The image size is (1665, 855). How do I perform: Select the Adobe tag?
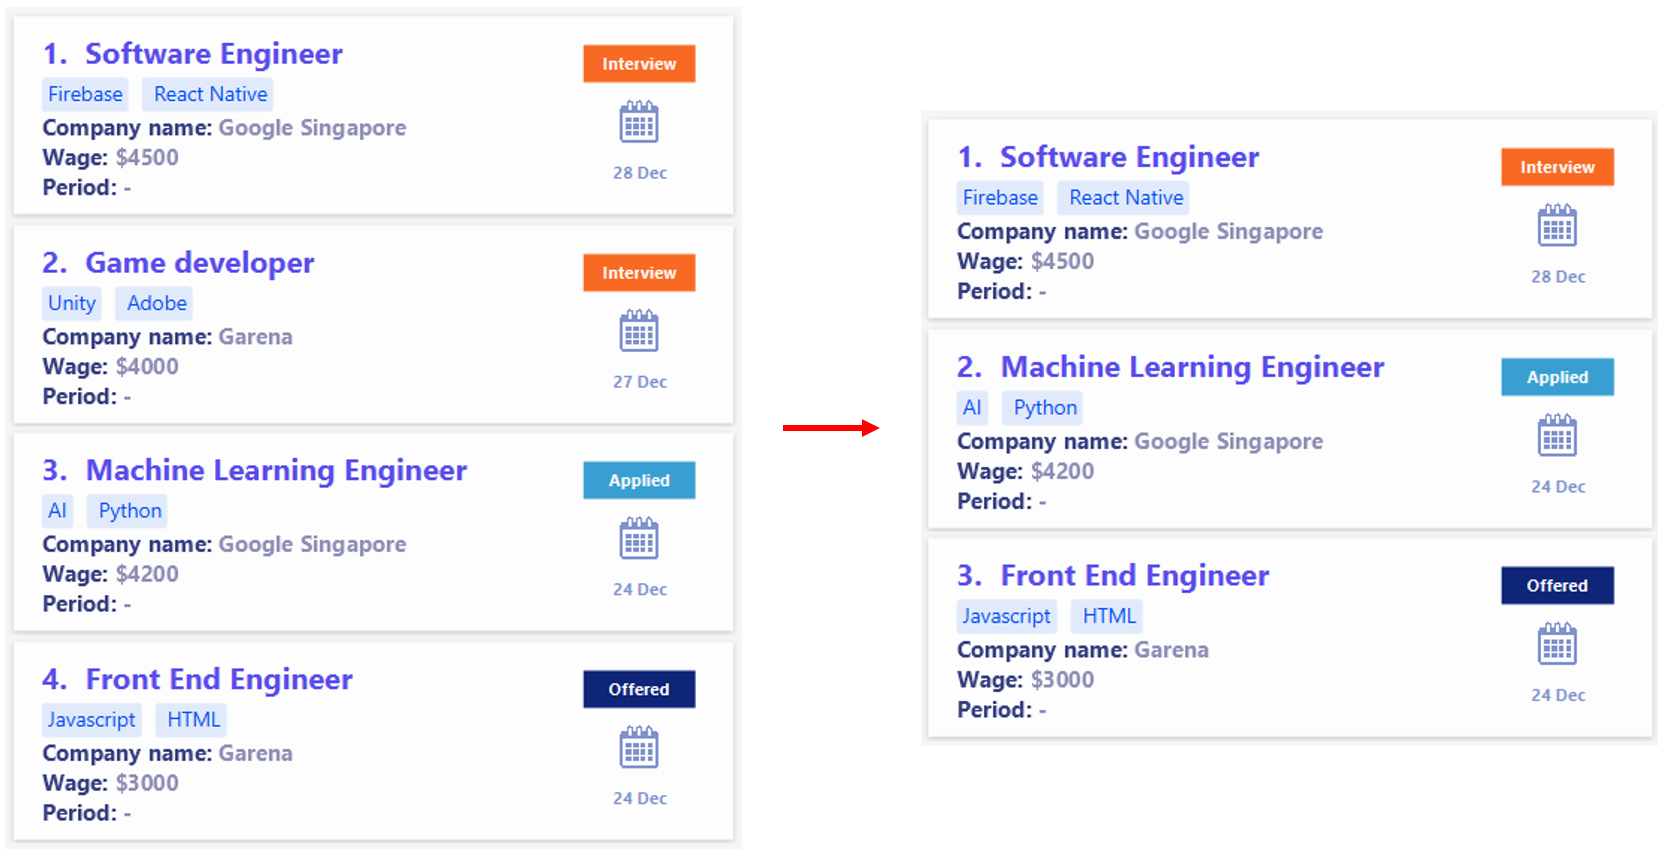156,303
